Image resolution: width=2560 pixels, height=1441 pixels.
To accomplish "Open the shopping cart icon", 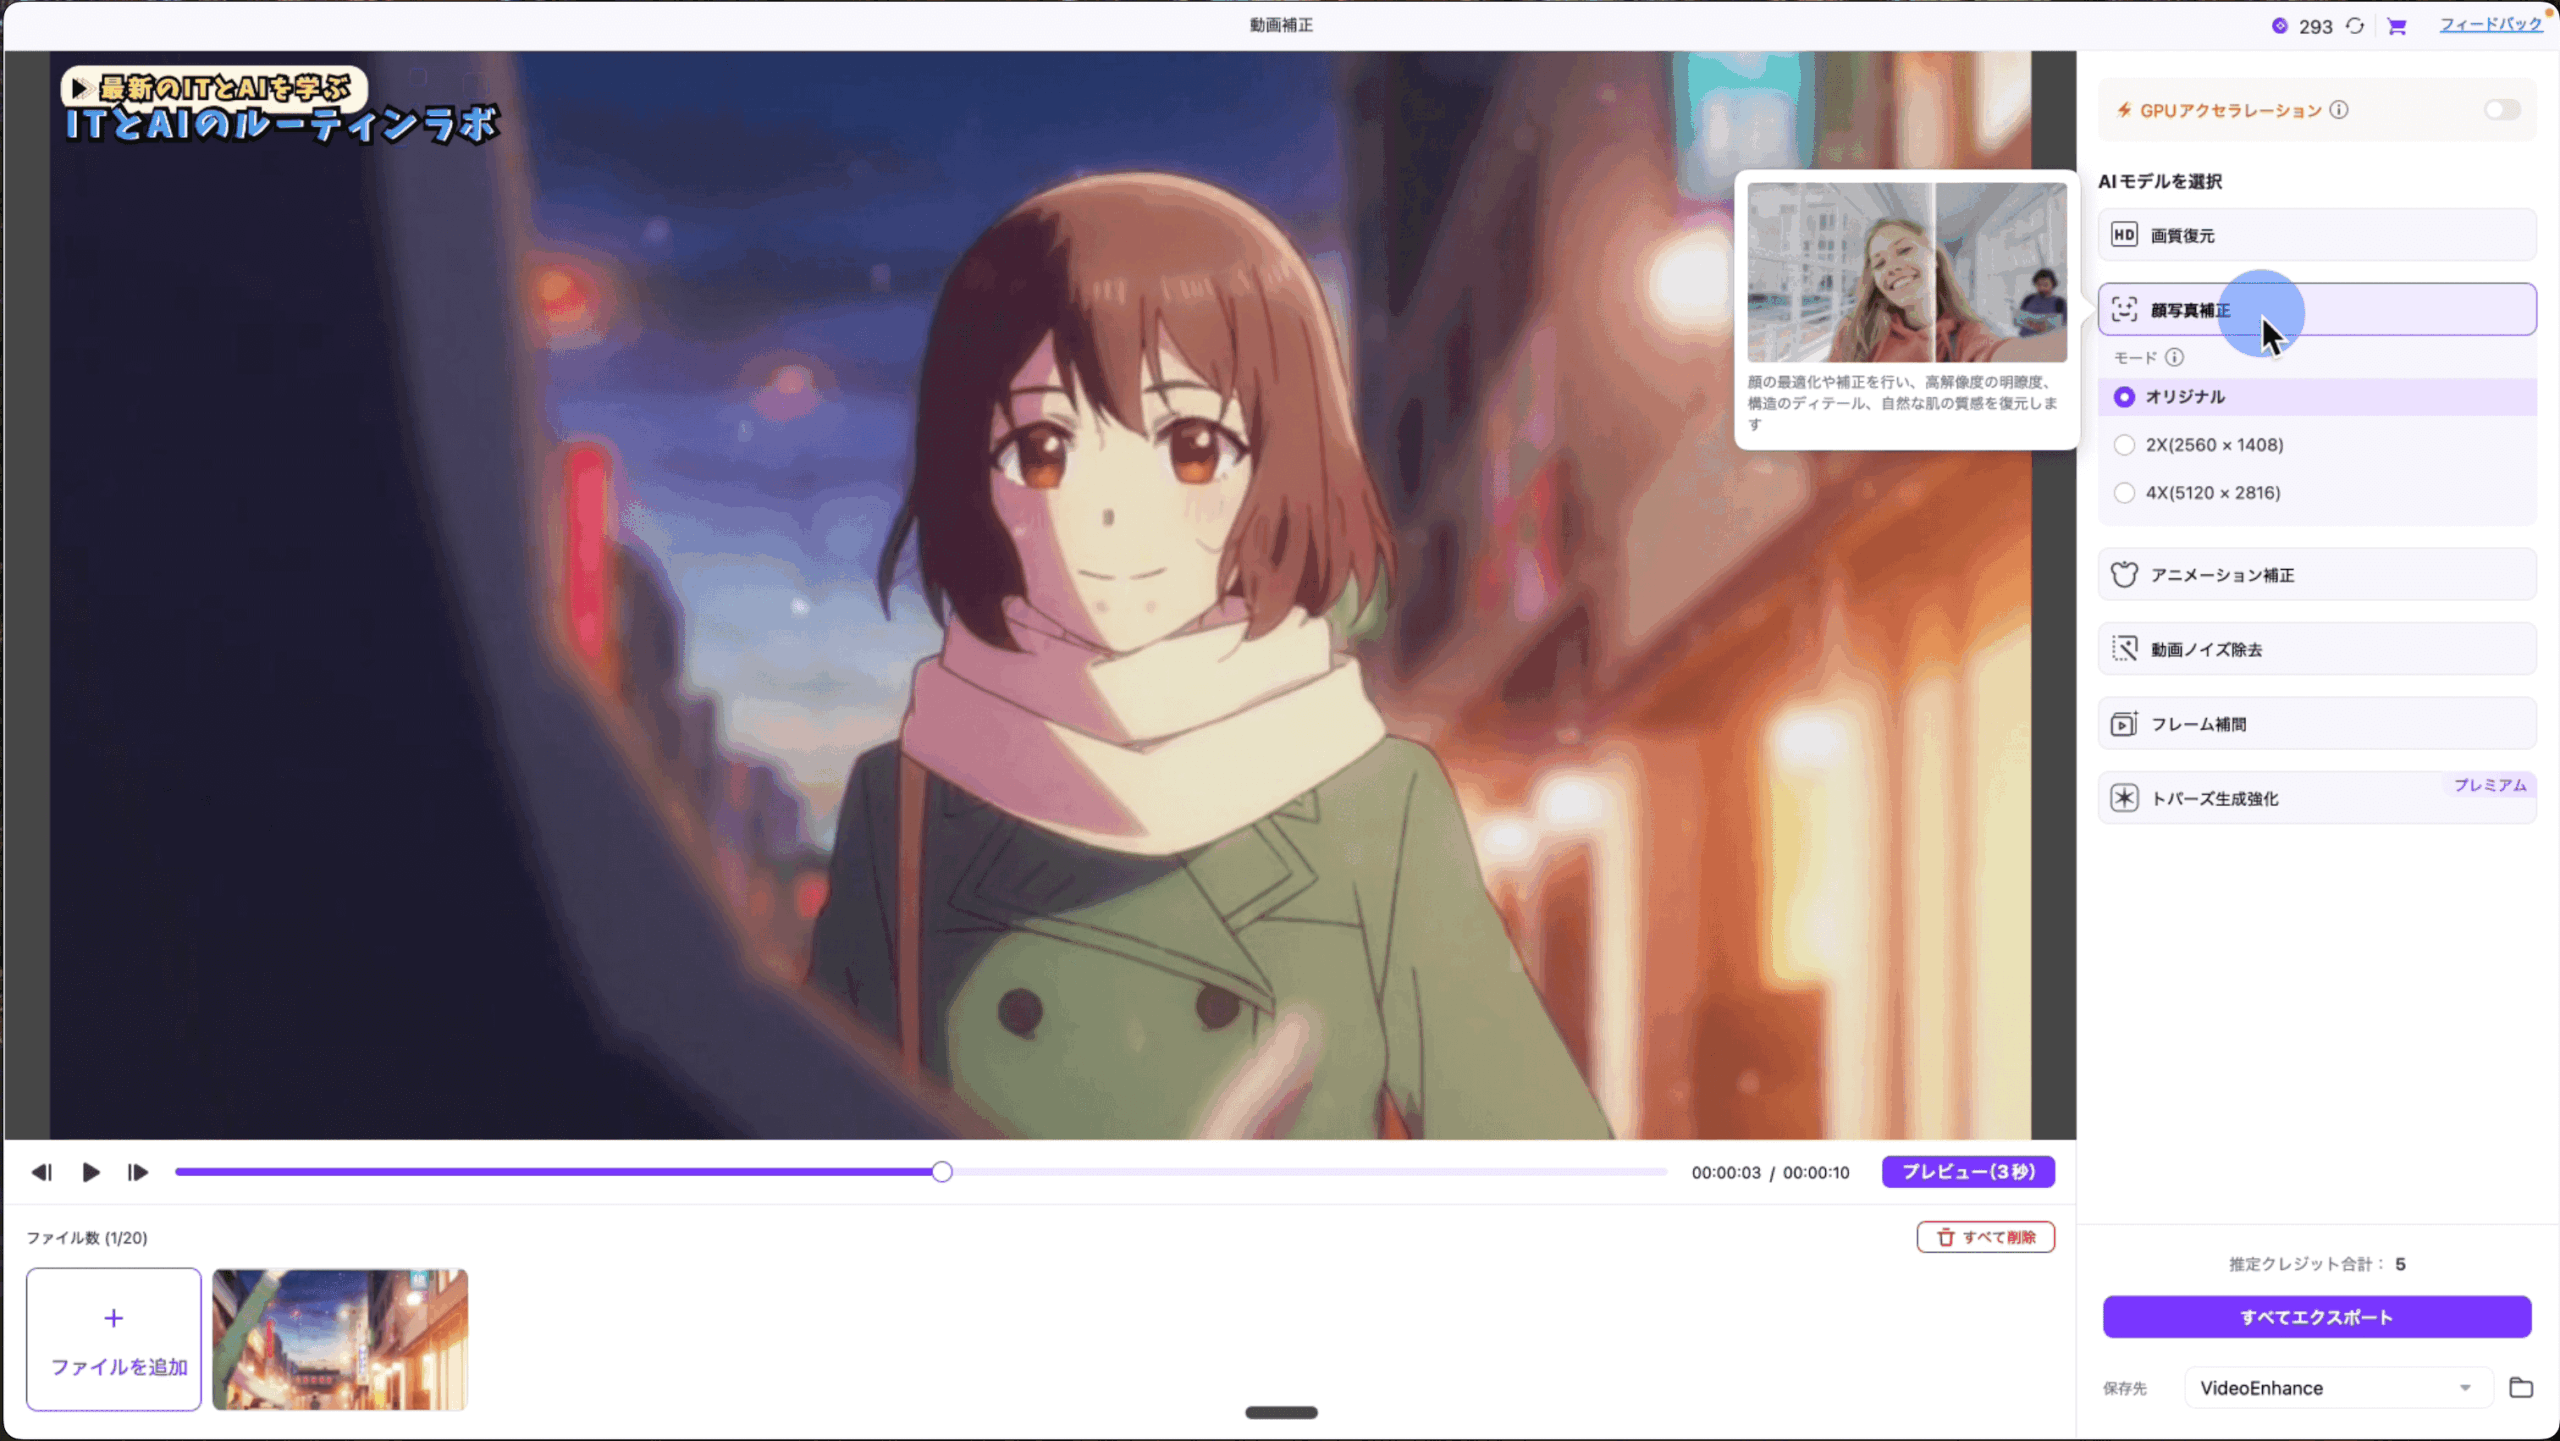I will [2397, 26].
